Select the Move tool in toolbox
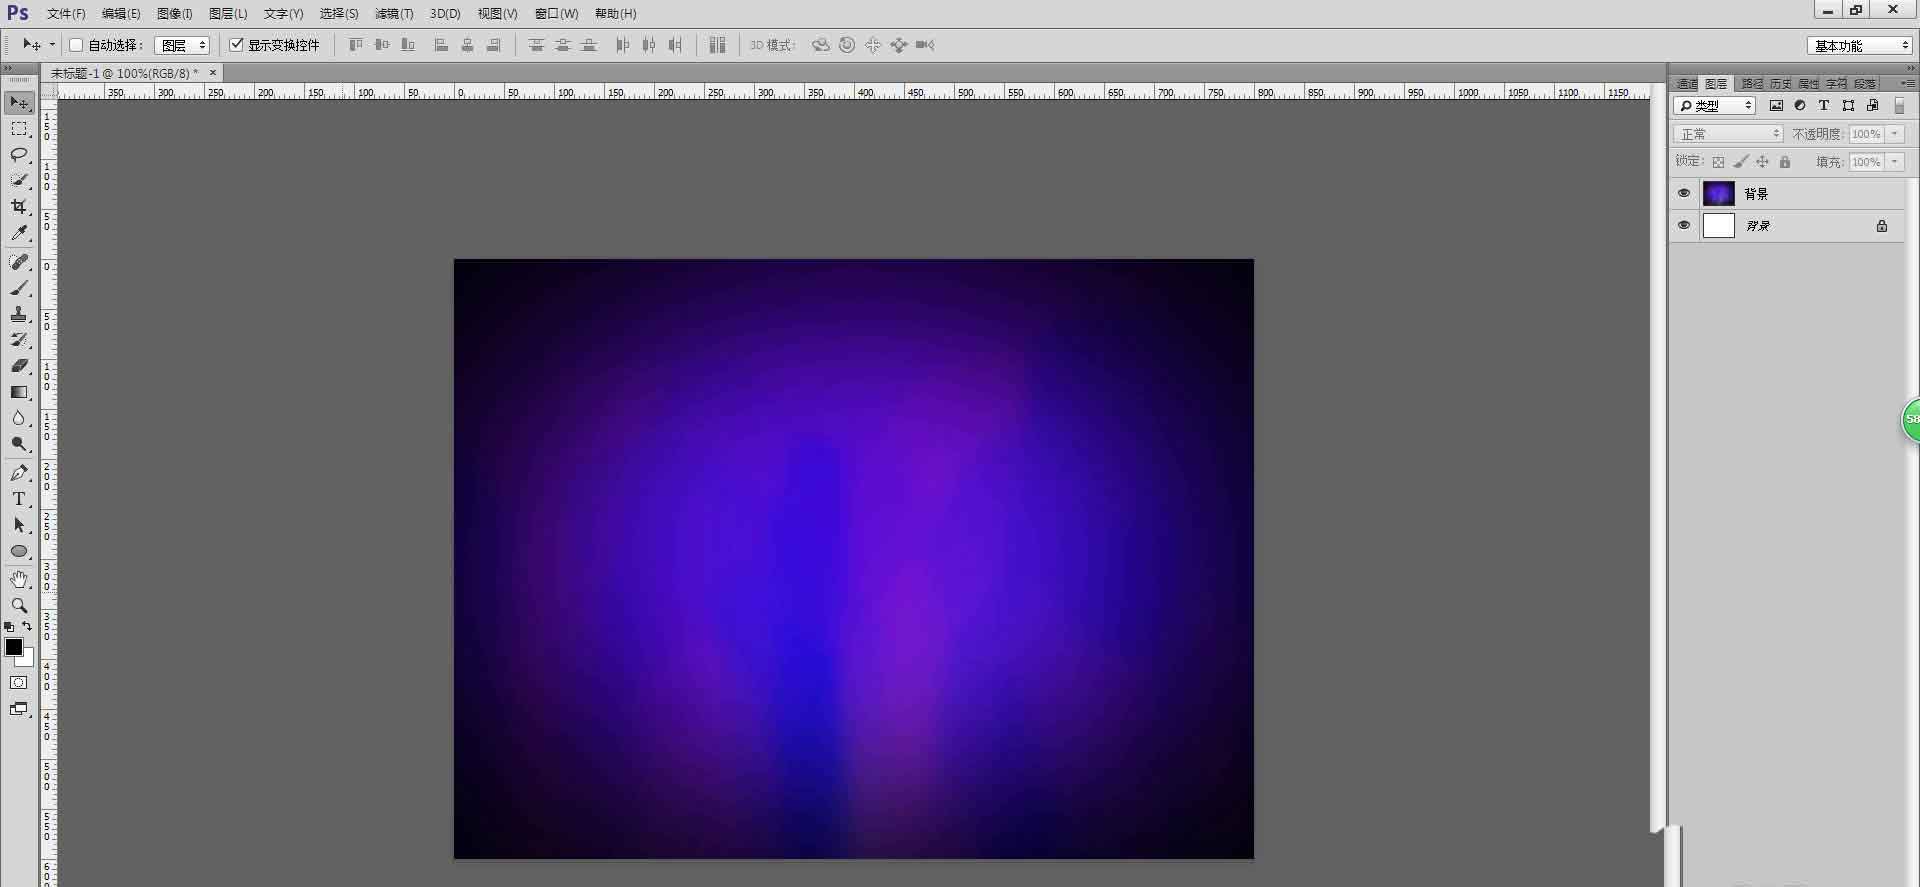1920x887 pixels. (x=19, y=103)
